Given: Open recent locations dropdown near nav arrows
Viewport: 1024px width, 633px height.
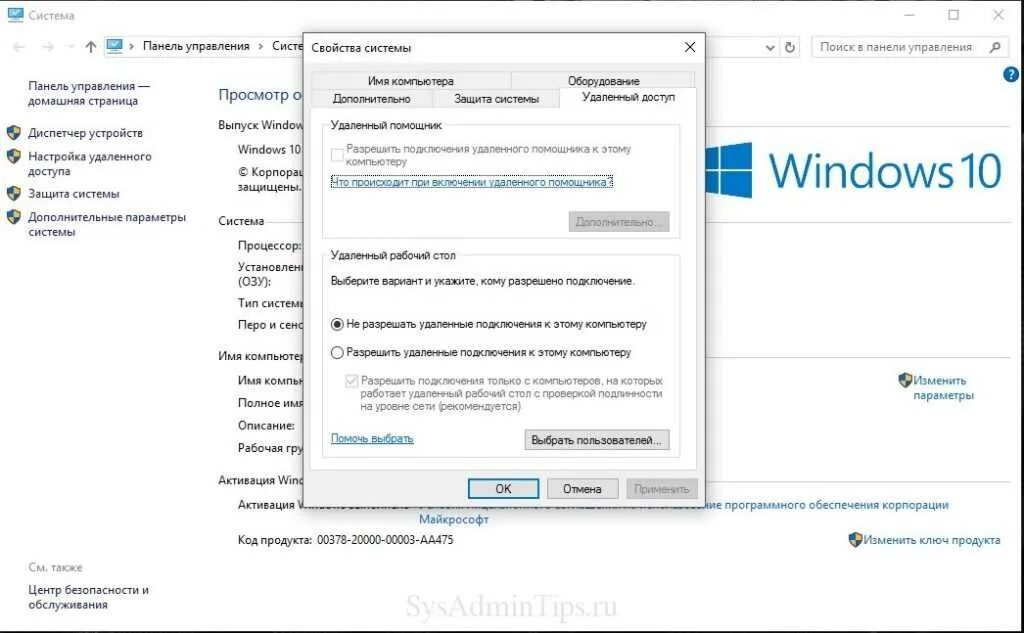Looking at the screenshot, I should pos(69,47).
